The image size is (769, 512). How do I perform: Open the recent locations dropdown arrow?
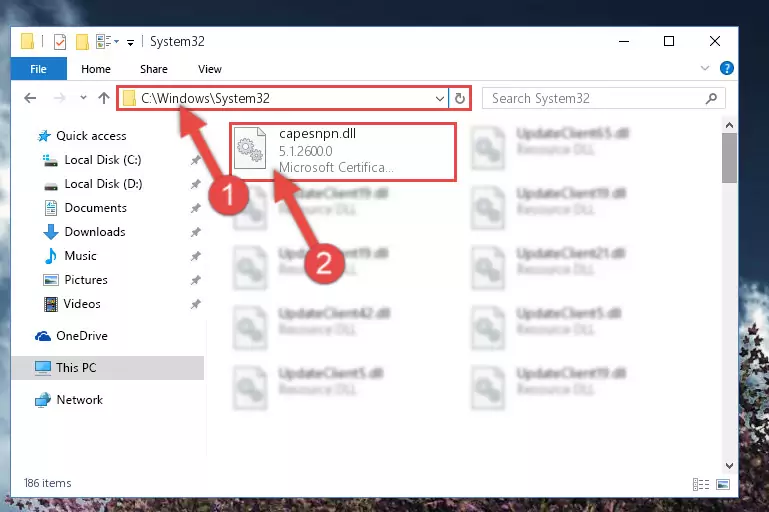click(83, 98)
